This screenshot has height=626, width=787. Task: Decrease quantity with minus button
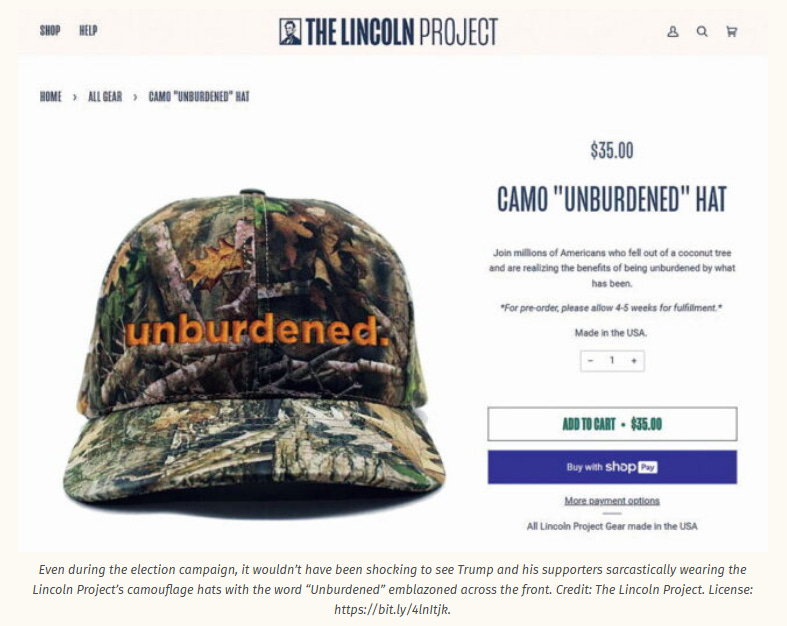point(591,360)
